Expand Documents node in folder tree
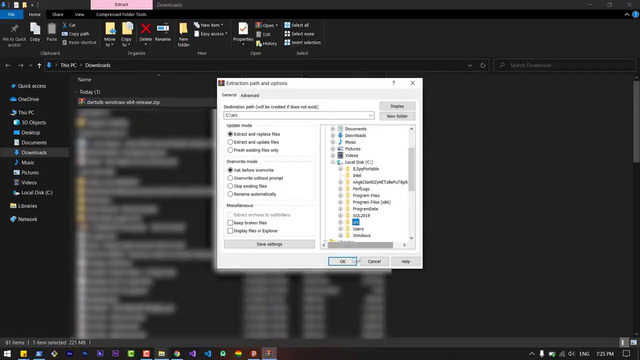Screen dimensions: 640x360 coord(333,129)
